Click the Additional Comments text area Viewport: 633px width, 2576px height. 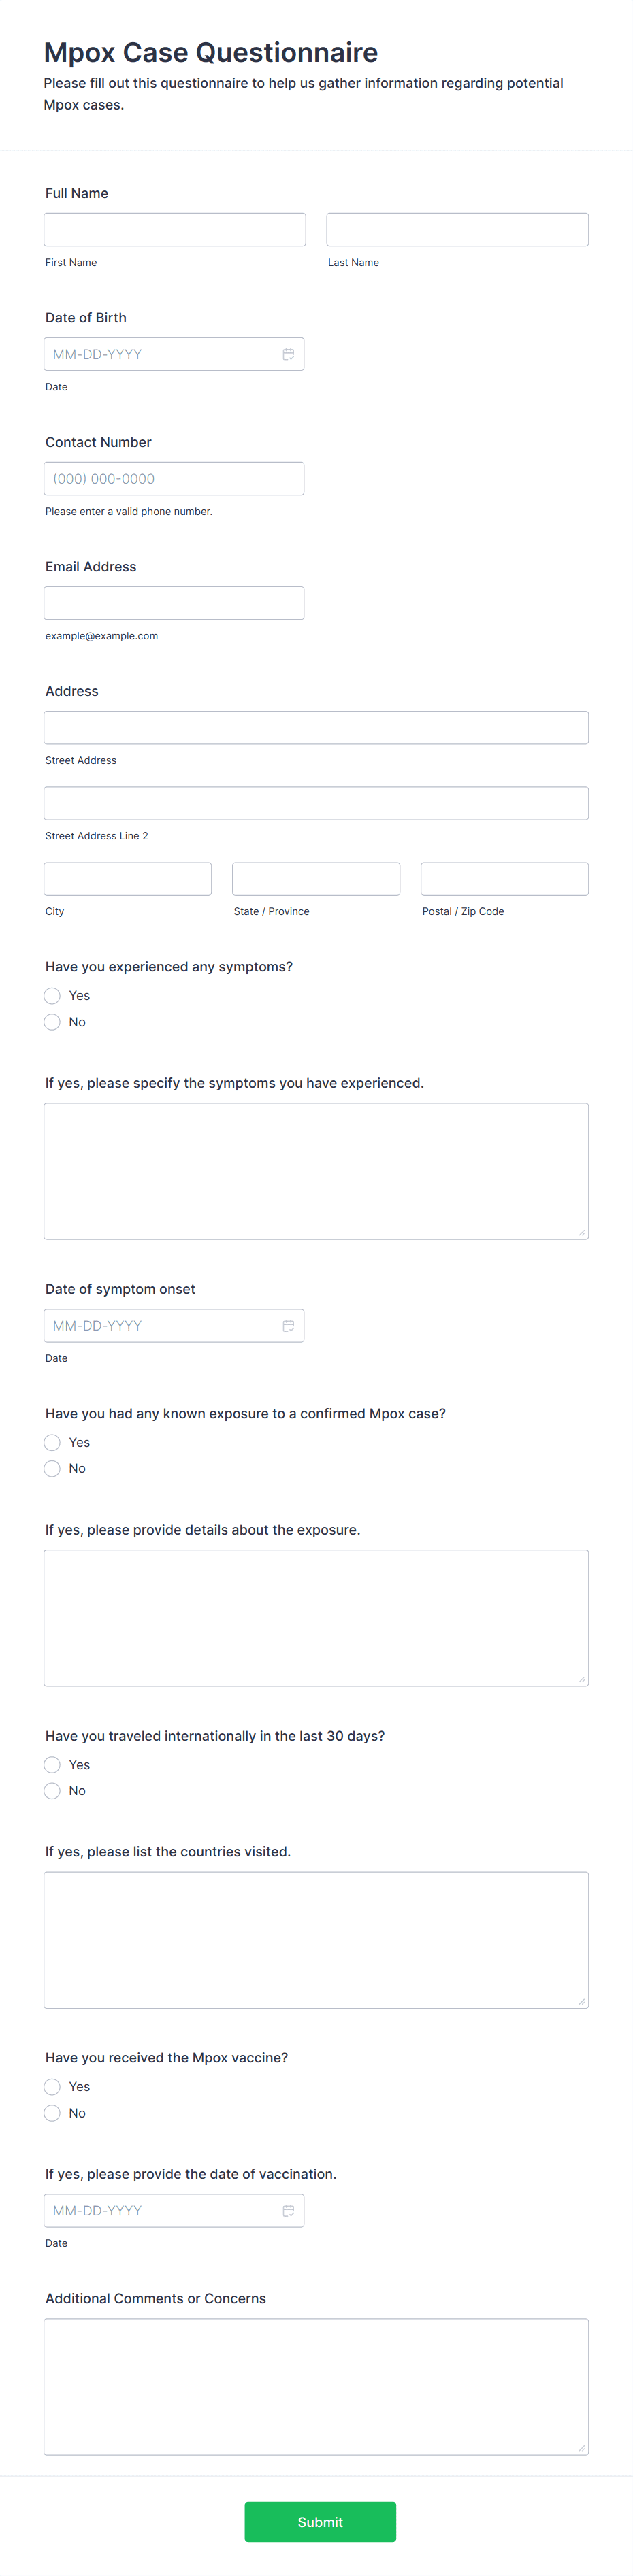[316, 2385]
